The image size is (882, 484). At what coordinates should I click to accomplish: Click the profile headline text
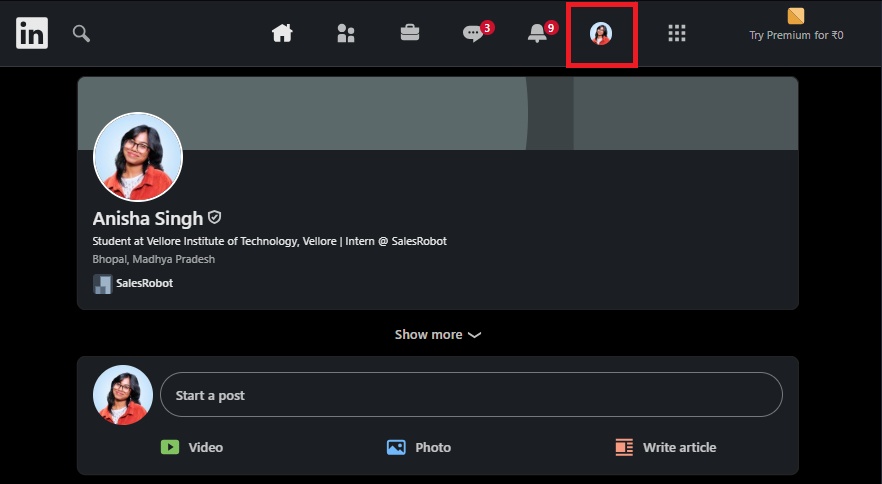tap(269, 241)
